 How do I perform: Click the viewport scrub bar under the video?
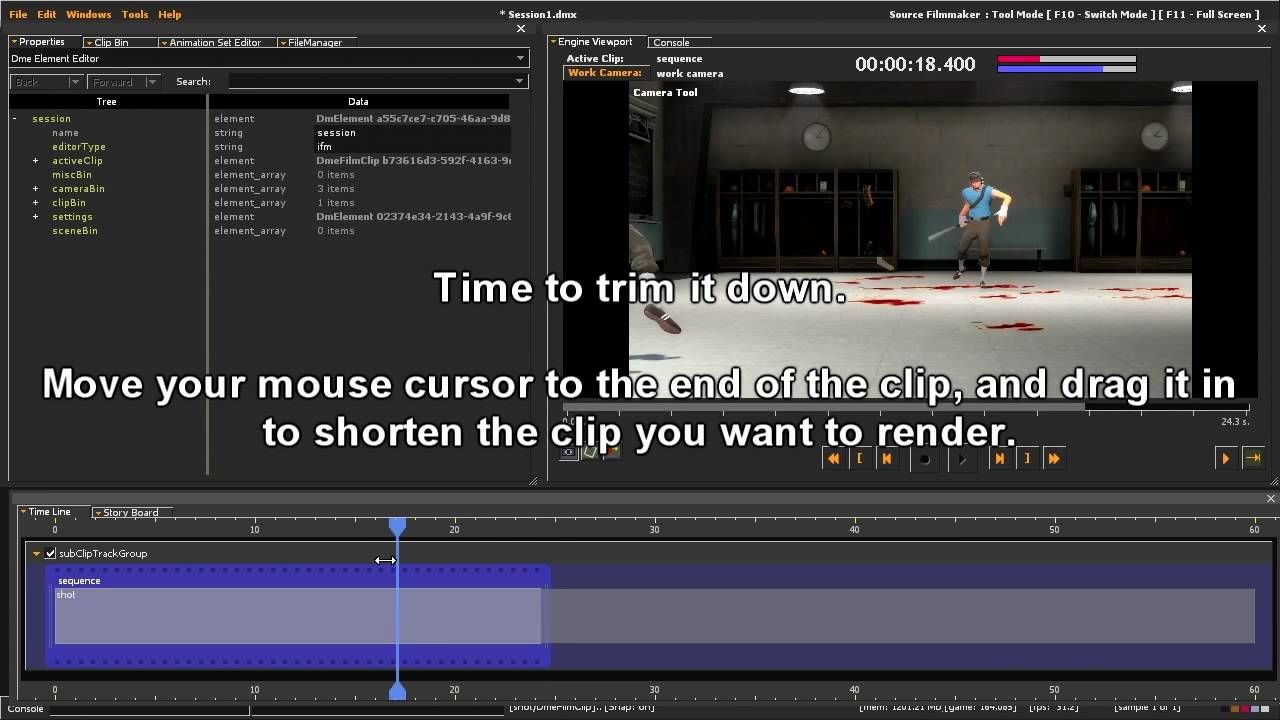coord(905,408)
